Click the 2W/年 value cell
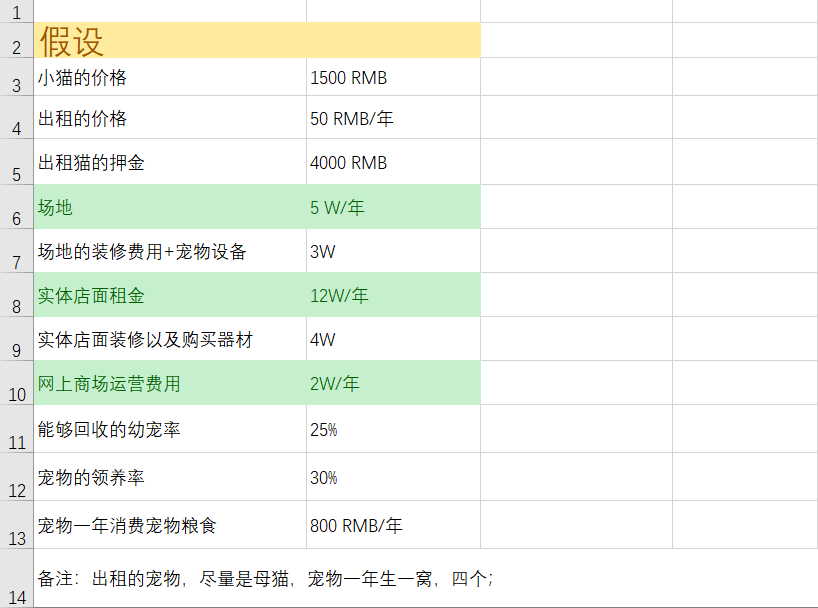Viewport: 818px width, 608px height. tap(335, 384)
